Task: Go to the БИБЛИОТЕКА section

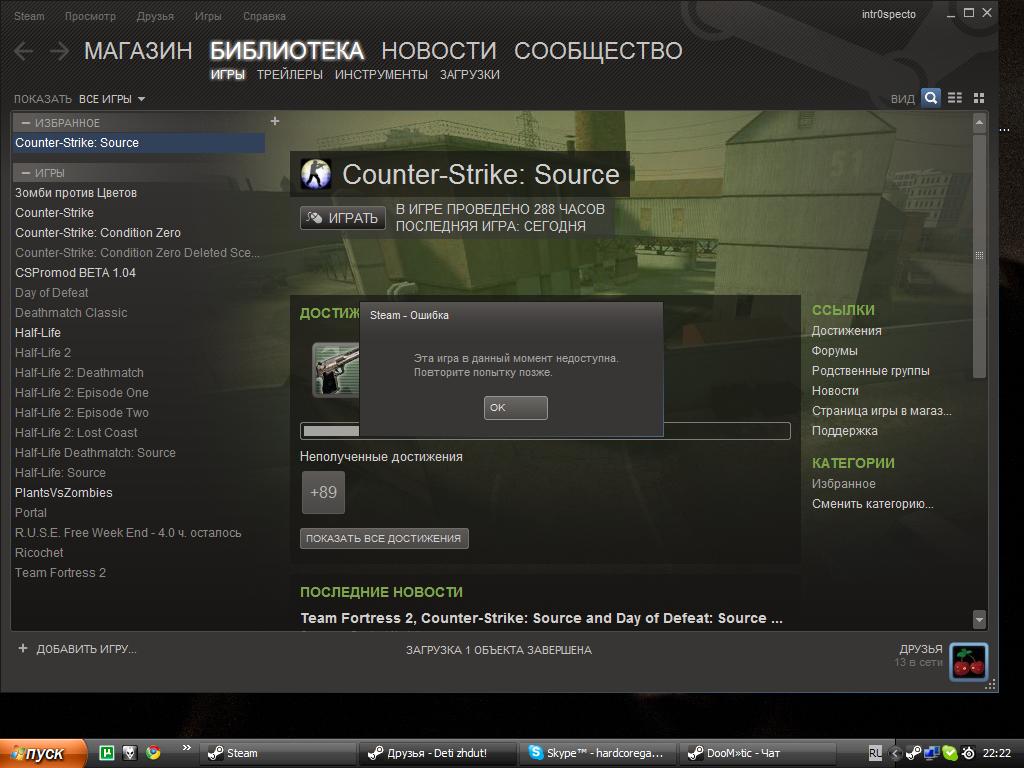Action: click(x=287, y=50)
